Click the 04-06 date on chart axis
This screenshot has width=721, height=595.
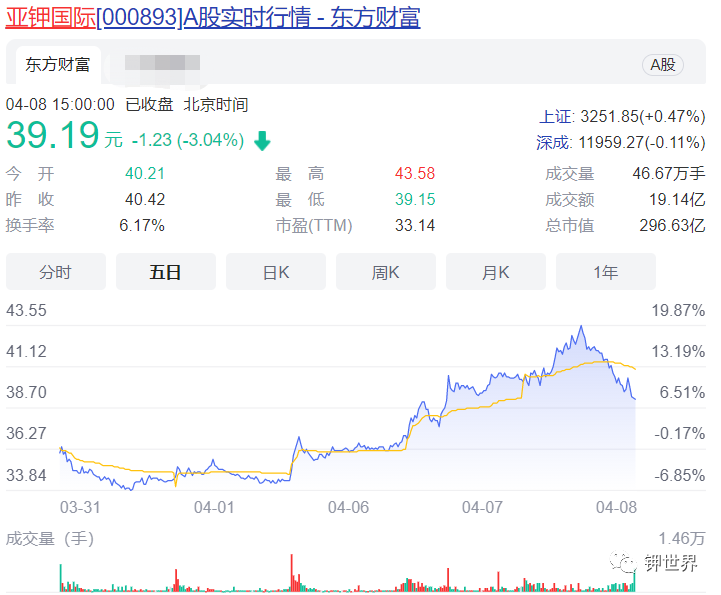point(349,508)
